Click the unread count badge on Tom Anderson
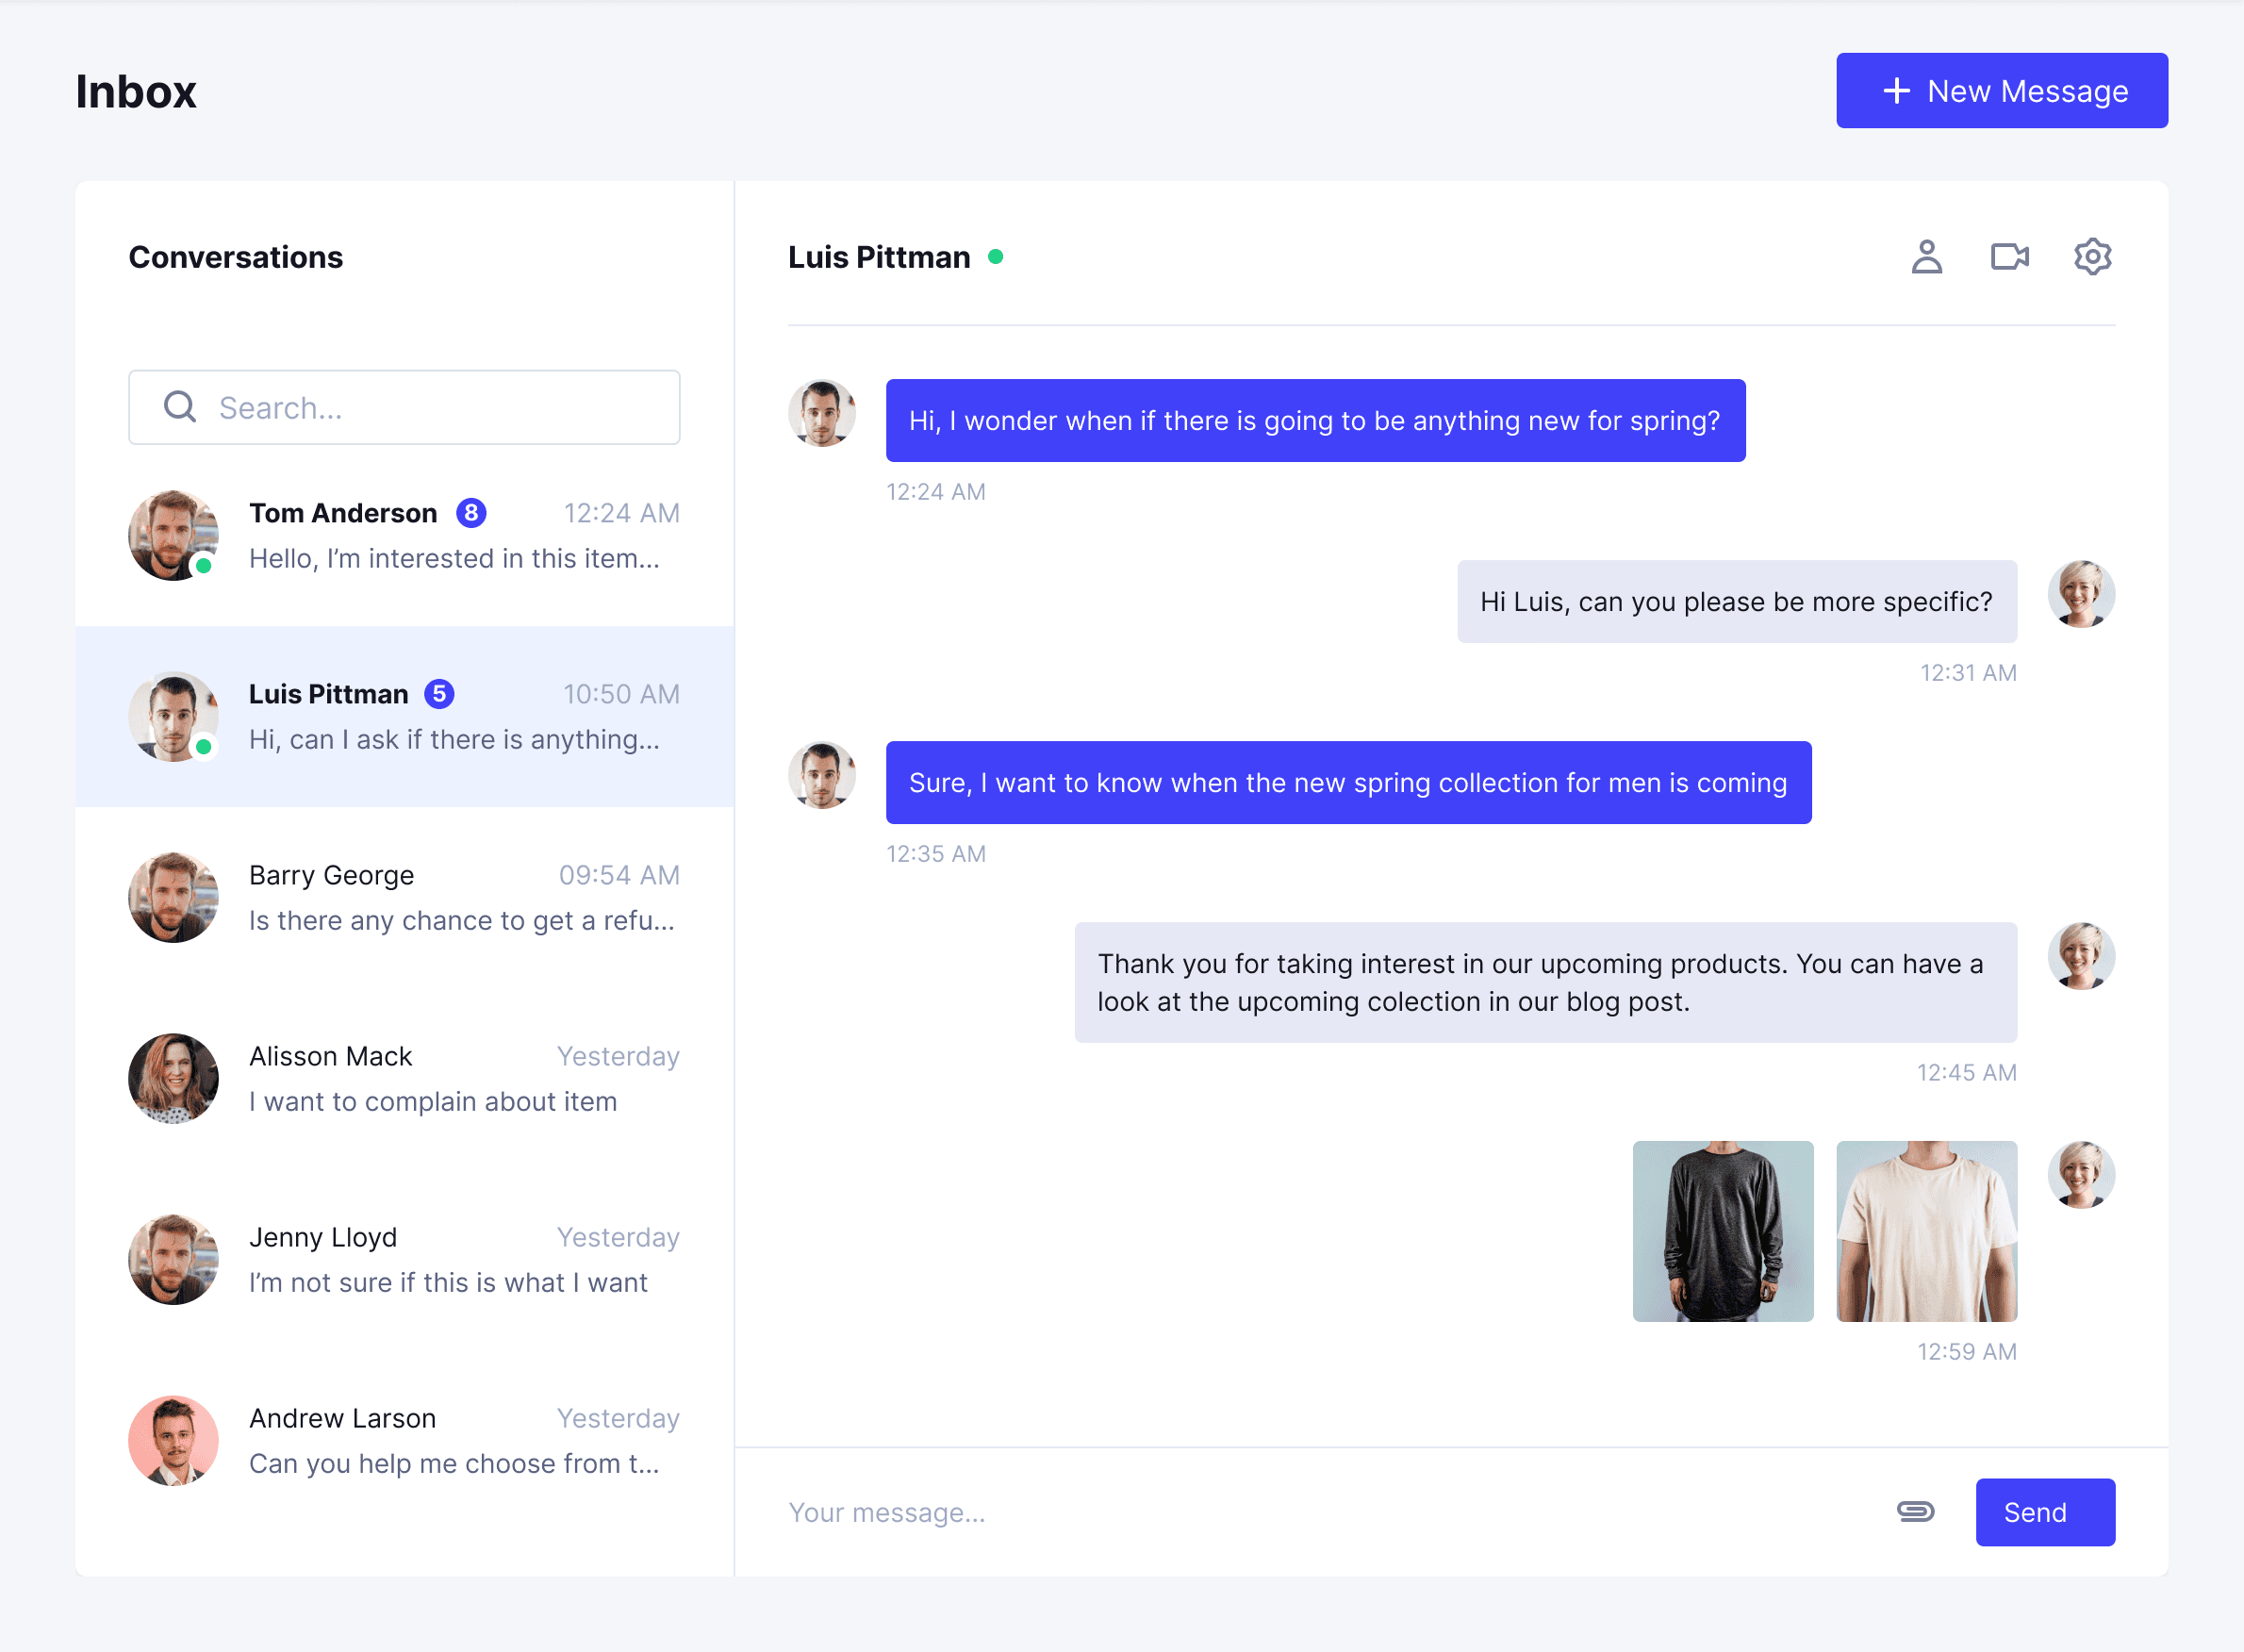This screenshot has height=1652, width=2244. click(x=472, y=512)
